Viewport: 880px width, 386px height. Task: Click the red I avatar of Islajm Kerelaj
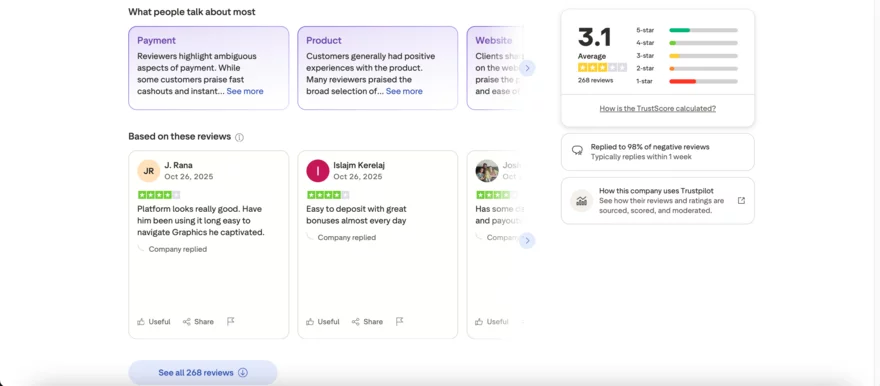click(318, 171)
